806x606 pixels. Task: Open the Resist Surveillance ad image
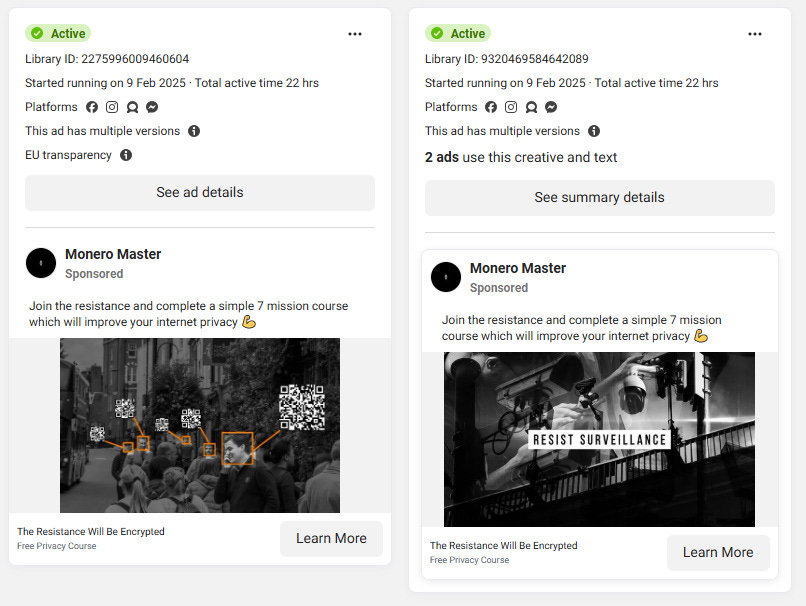[599, 439]
